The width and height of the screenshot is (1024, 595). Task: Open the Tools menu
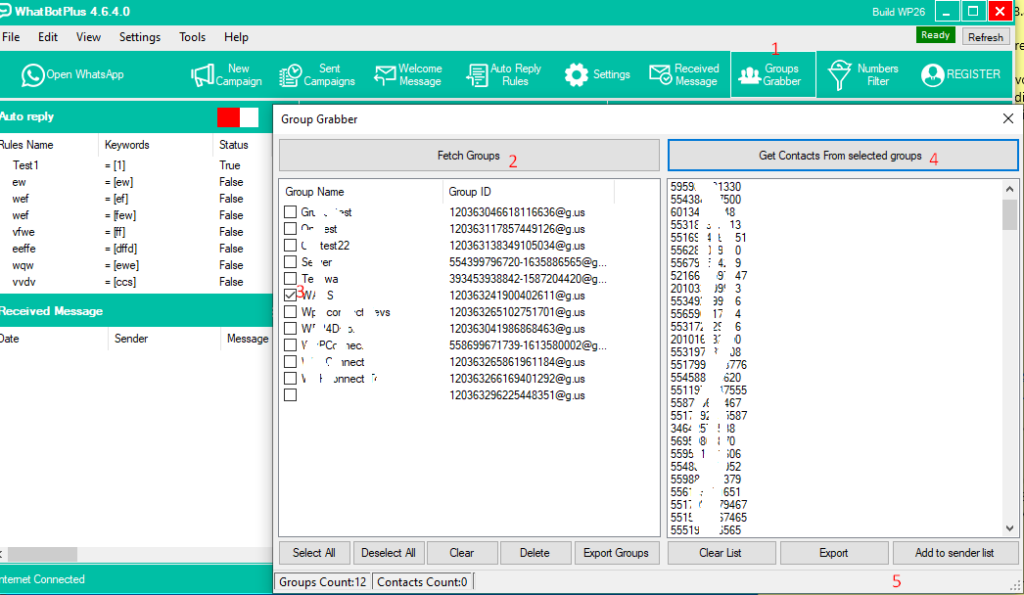tap(192, 37)
